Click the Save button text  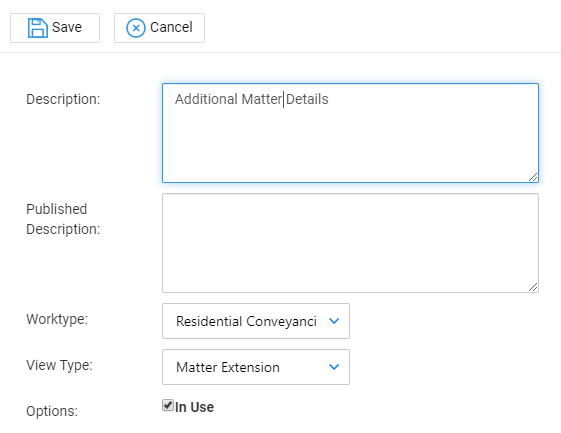point(67,27)
